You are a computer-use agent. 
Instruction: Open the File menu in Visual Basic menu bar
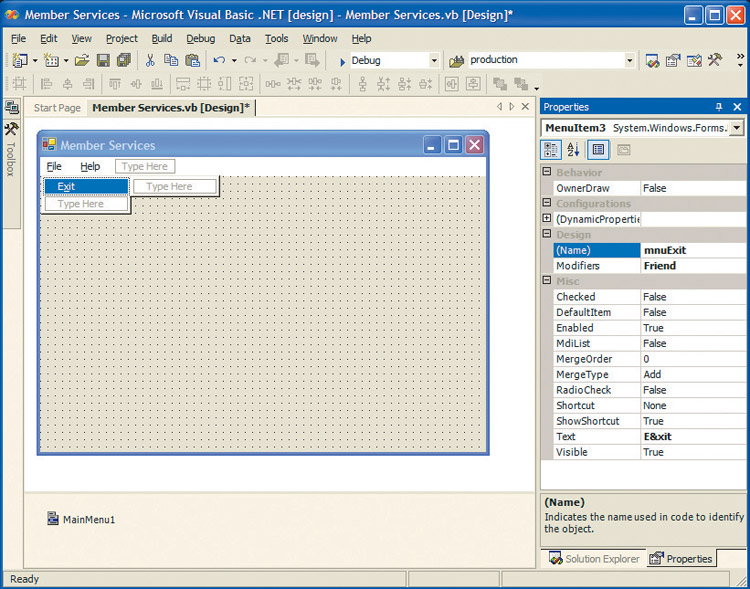point(19,38)
